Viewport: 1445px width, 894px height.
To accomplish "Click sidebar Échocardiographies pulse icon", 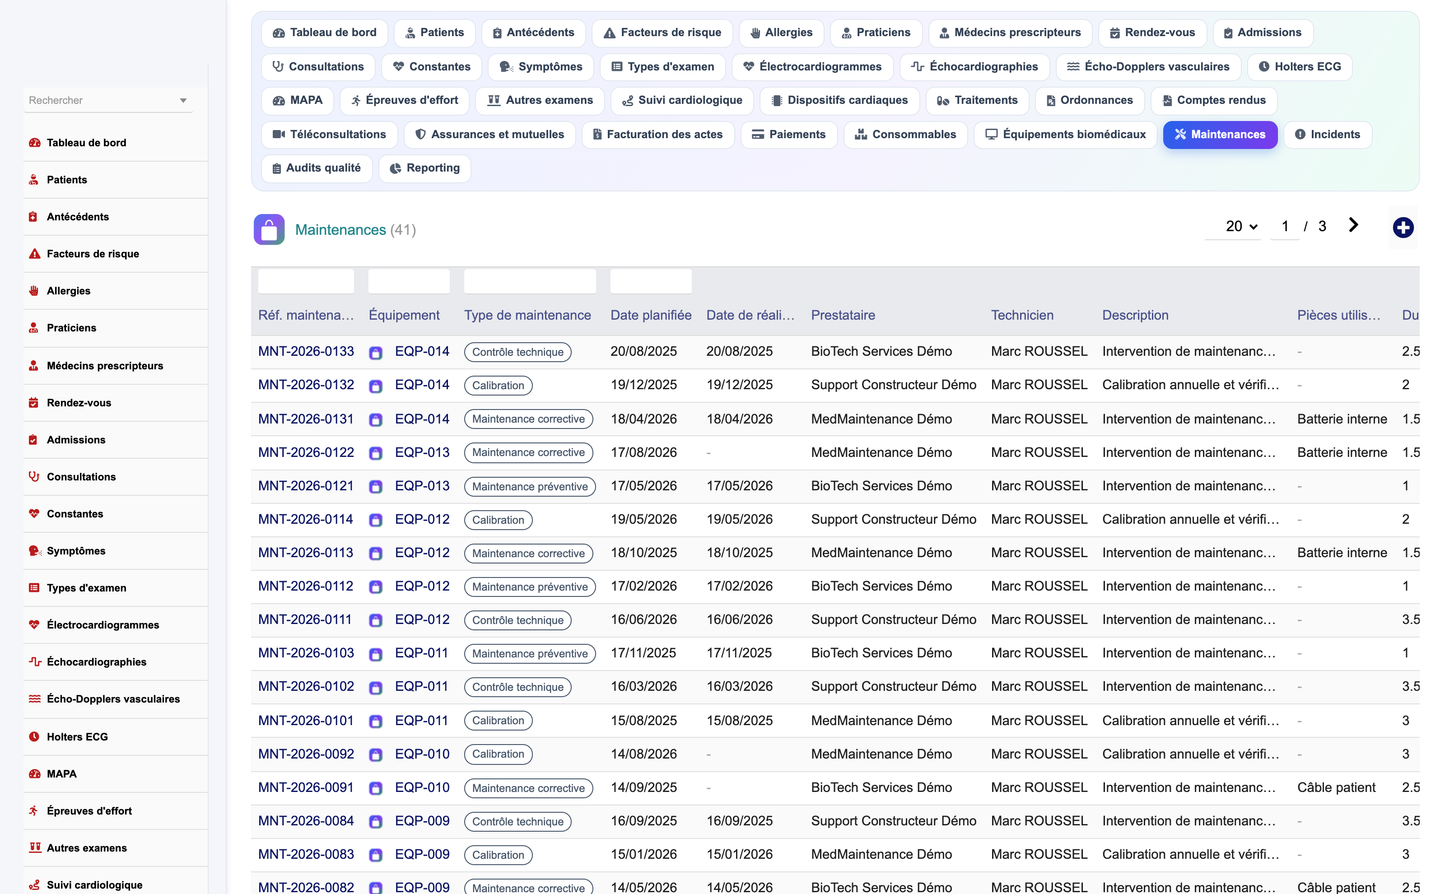I will [x=34, y=662].
